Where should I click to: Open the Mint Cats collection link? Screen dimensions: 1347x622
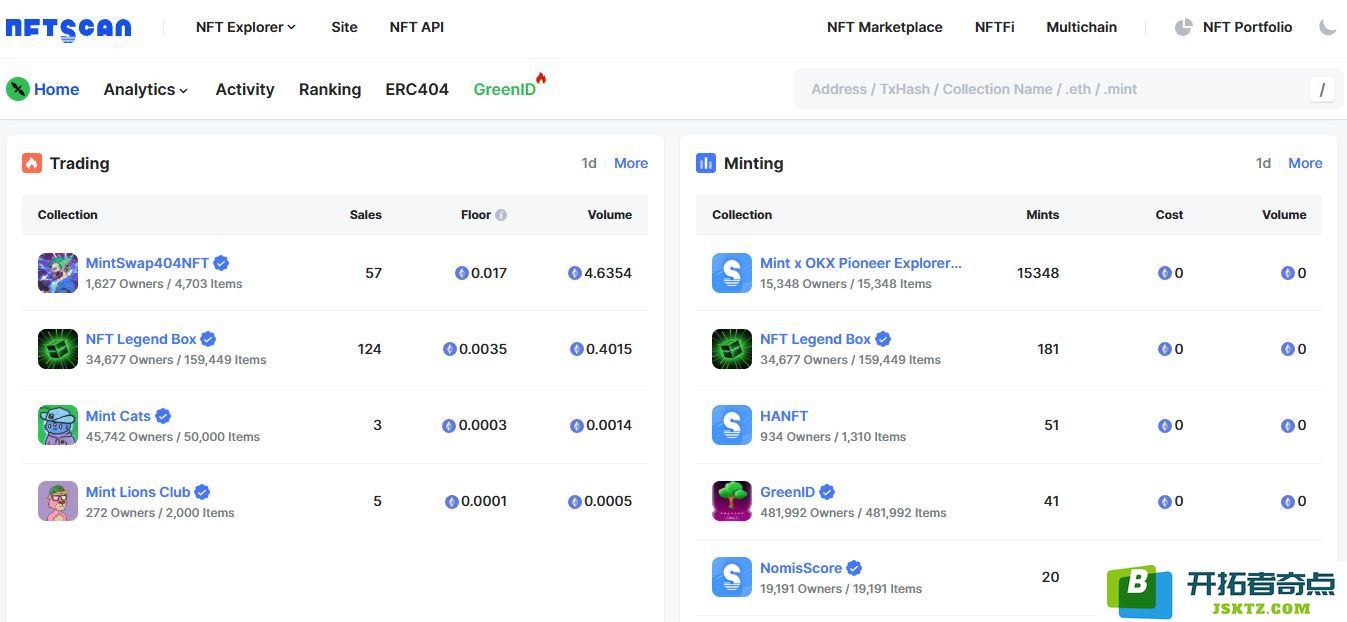coord(118,416)
